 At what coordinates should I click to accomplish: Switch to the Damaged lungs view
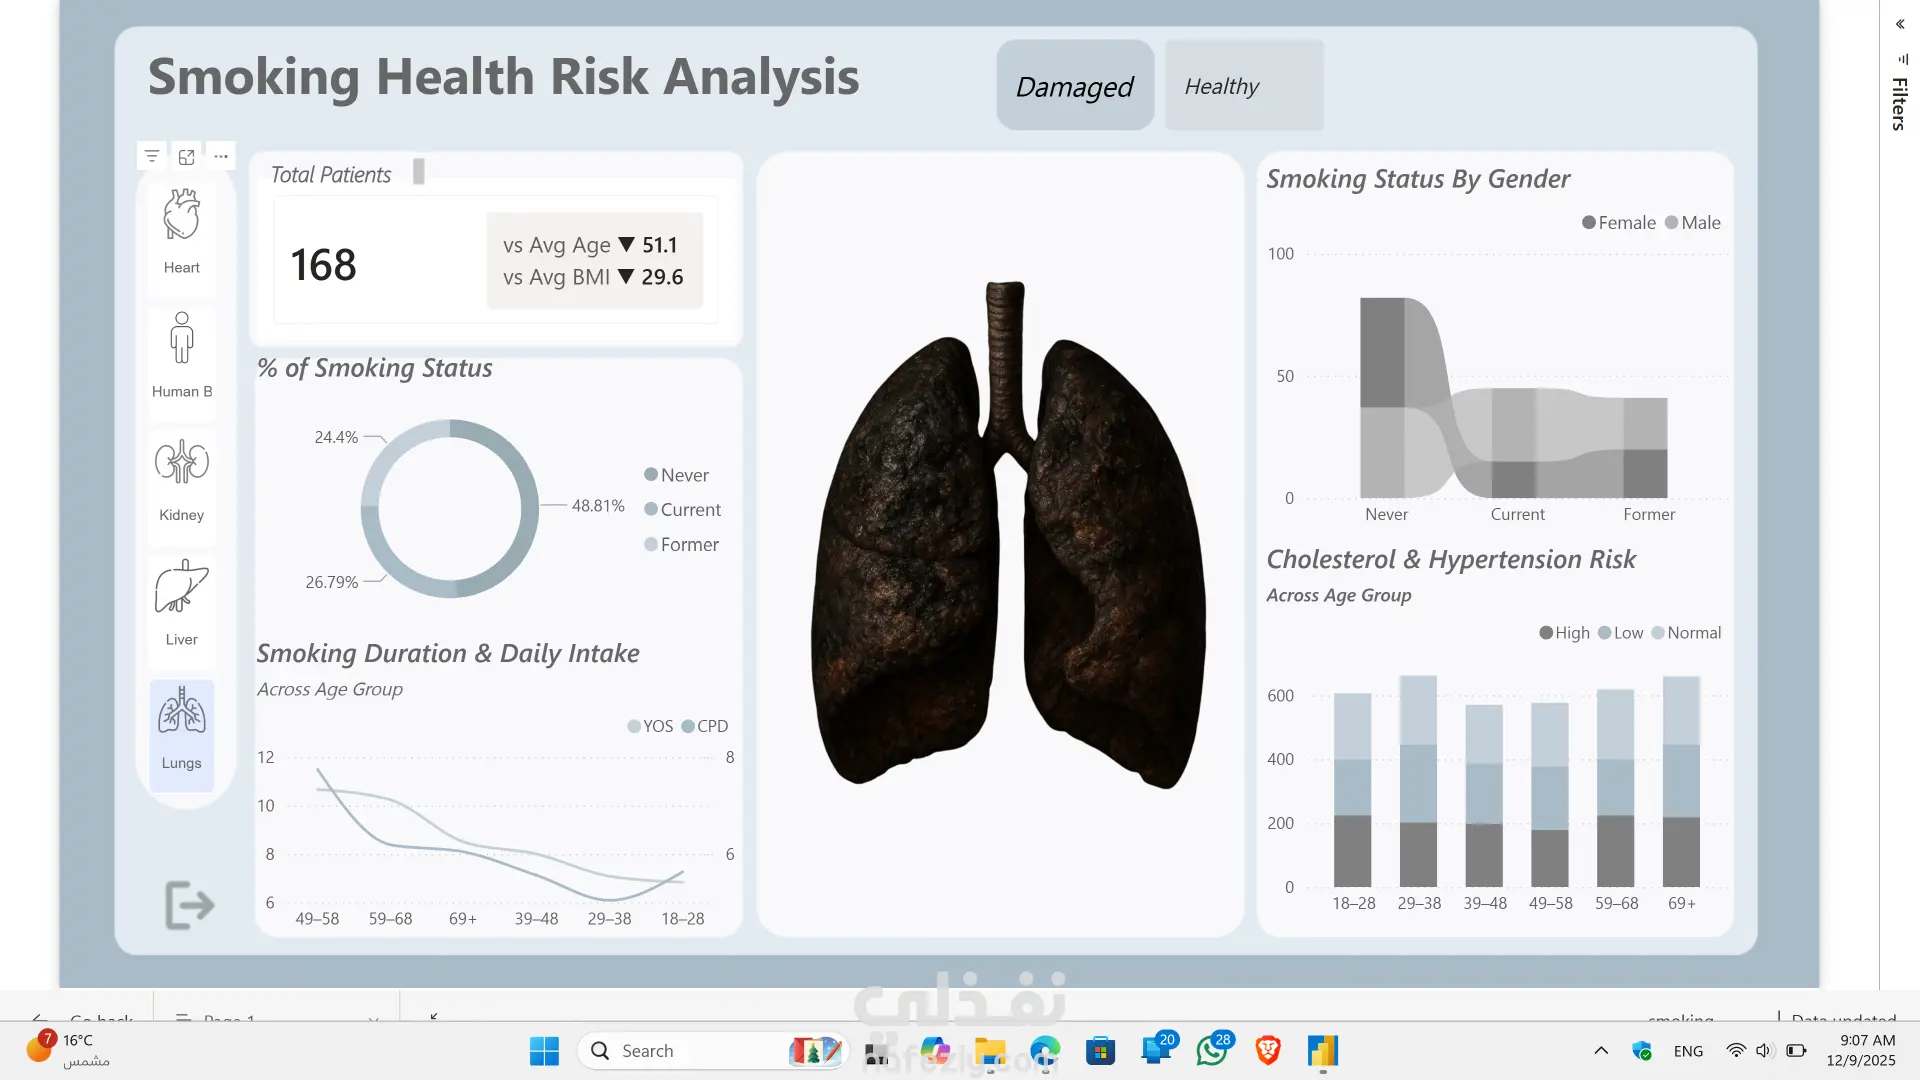coord(1074,86)
